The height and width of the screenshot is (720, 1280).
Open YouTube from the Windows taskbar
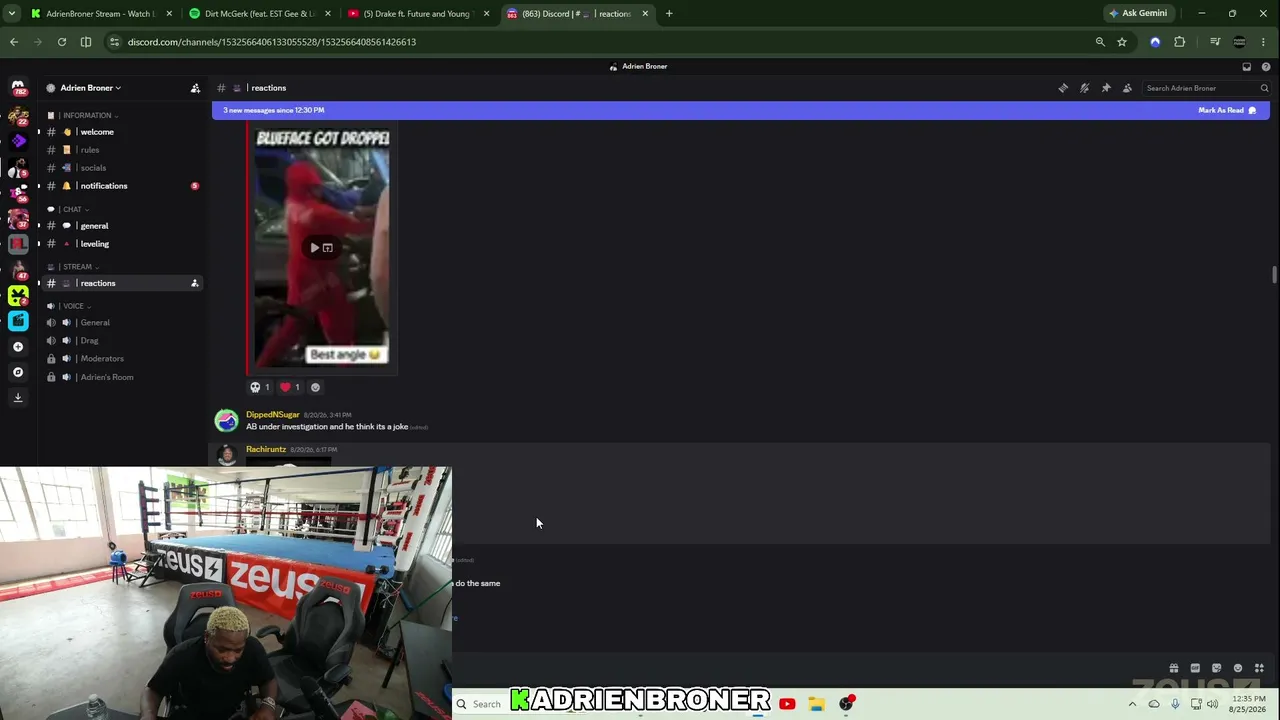coord(787,704)
